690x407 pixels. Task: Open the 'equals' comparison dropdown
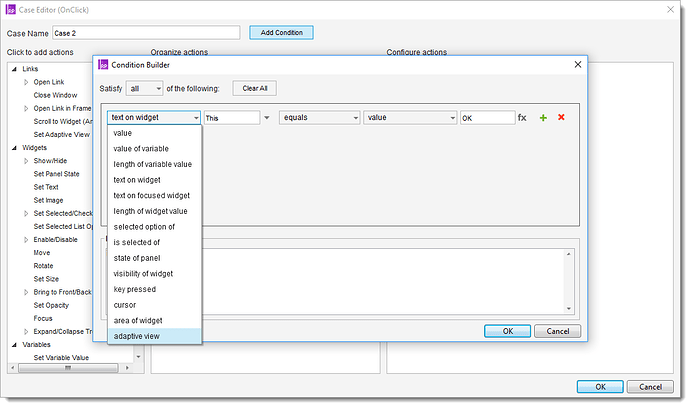pyautogui.click(x=319, y=117)
